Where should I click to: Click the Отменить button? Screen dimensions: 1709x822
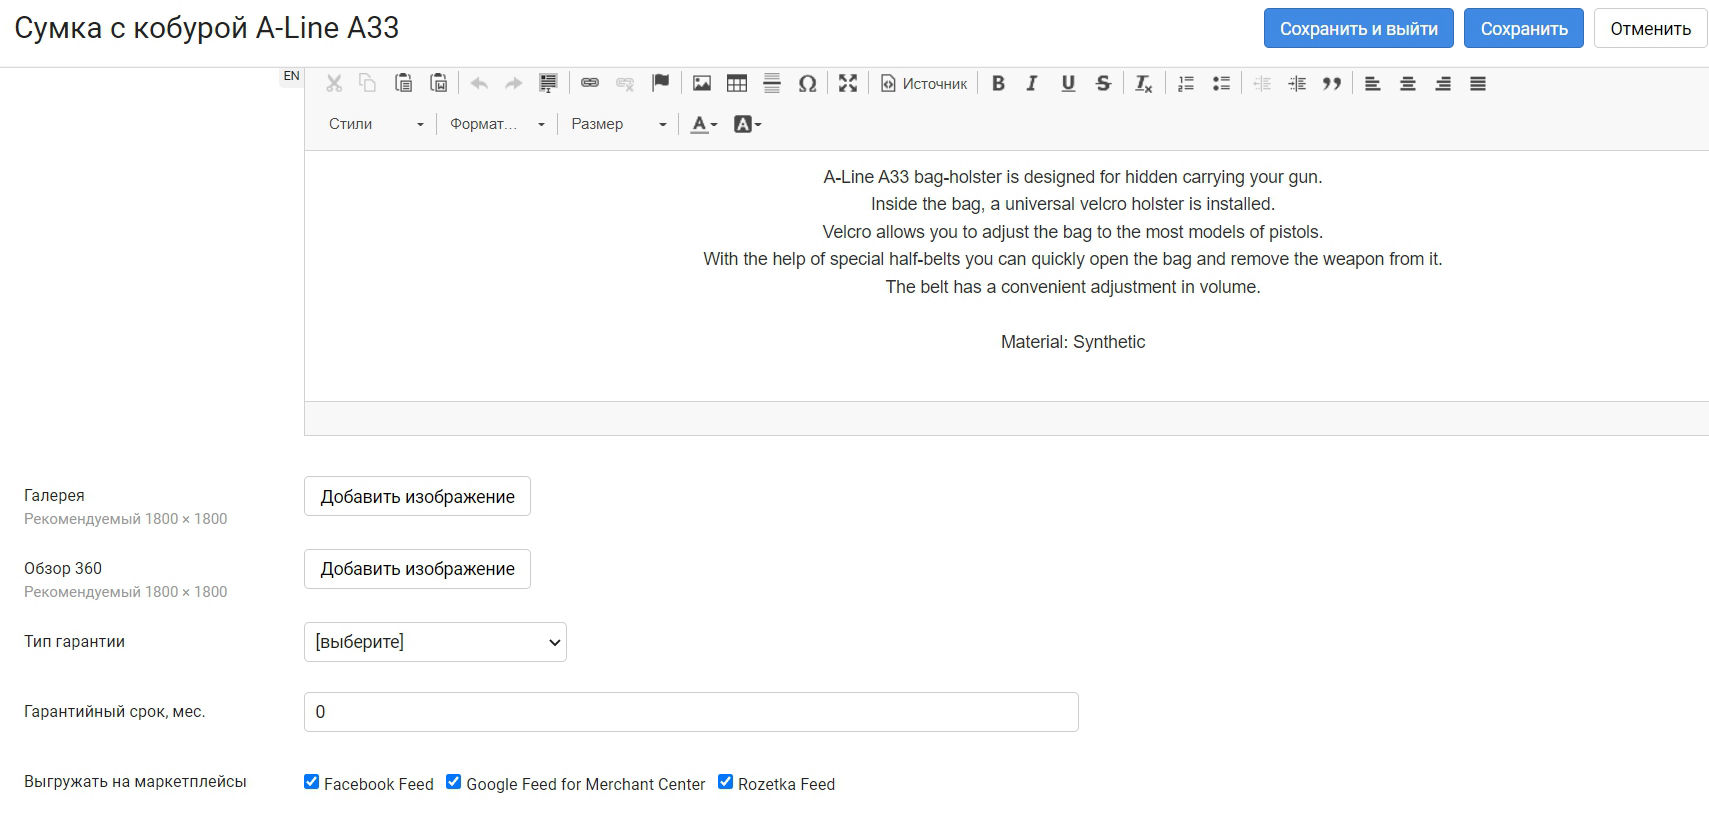1650,29
